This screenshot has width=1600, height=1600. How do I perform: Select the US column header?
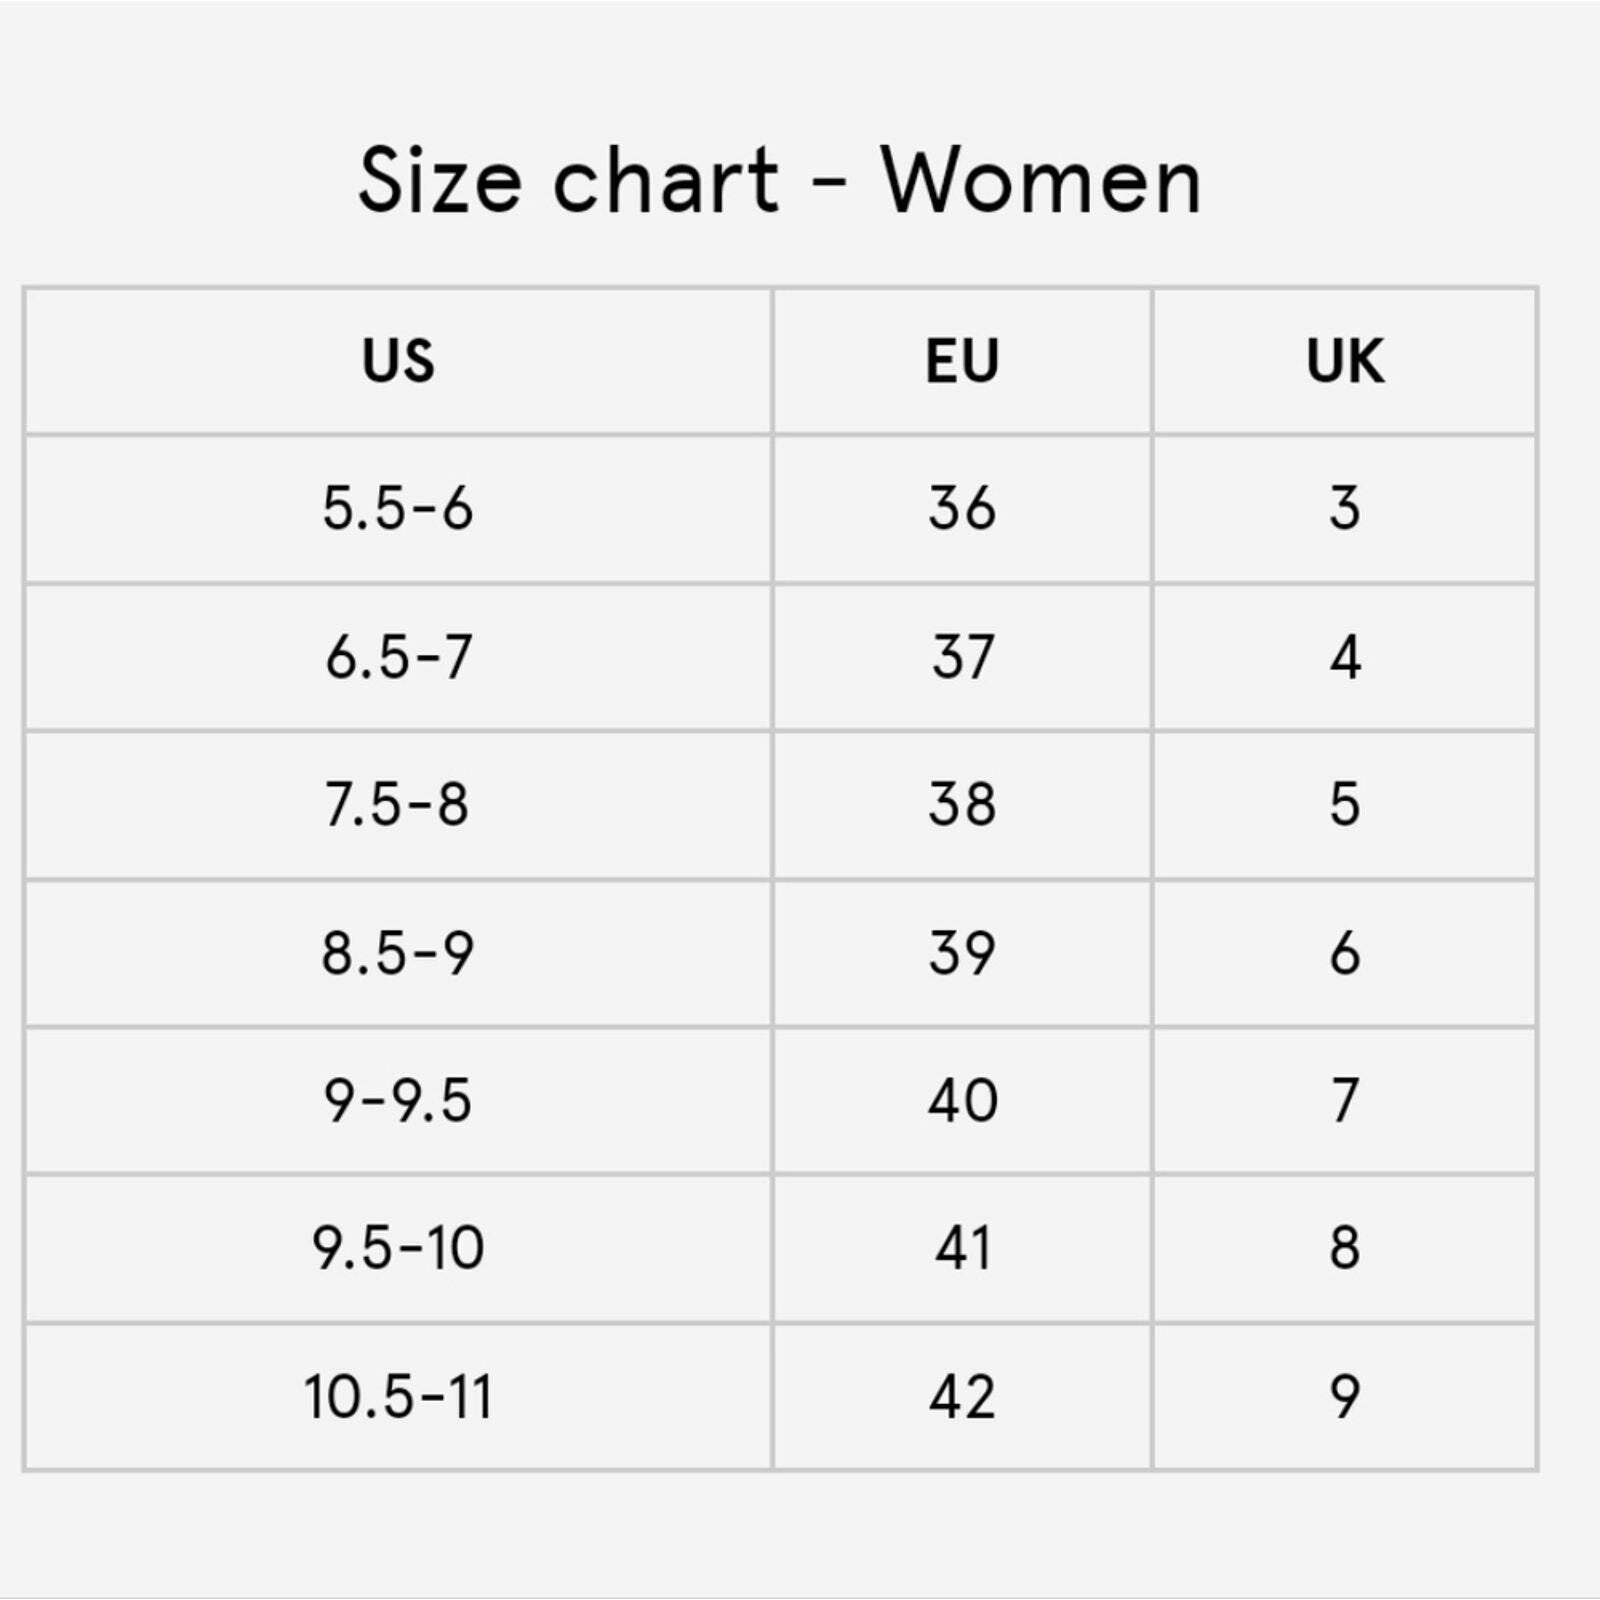click(x=398, y=361)
